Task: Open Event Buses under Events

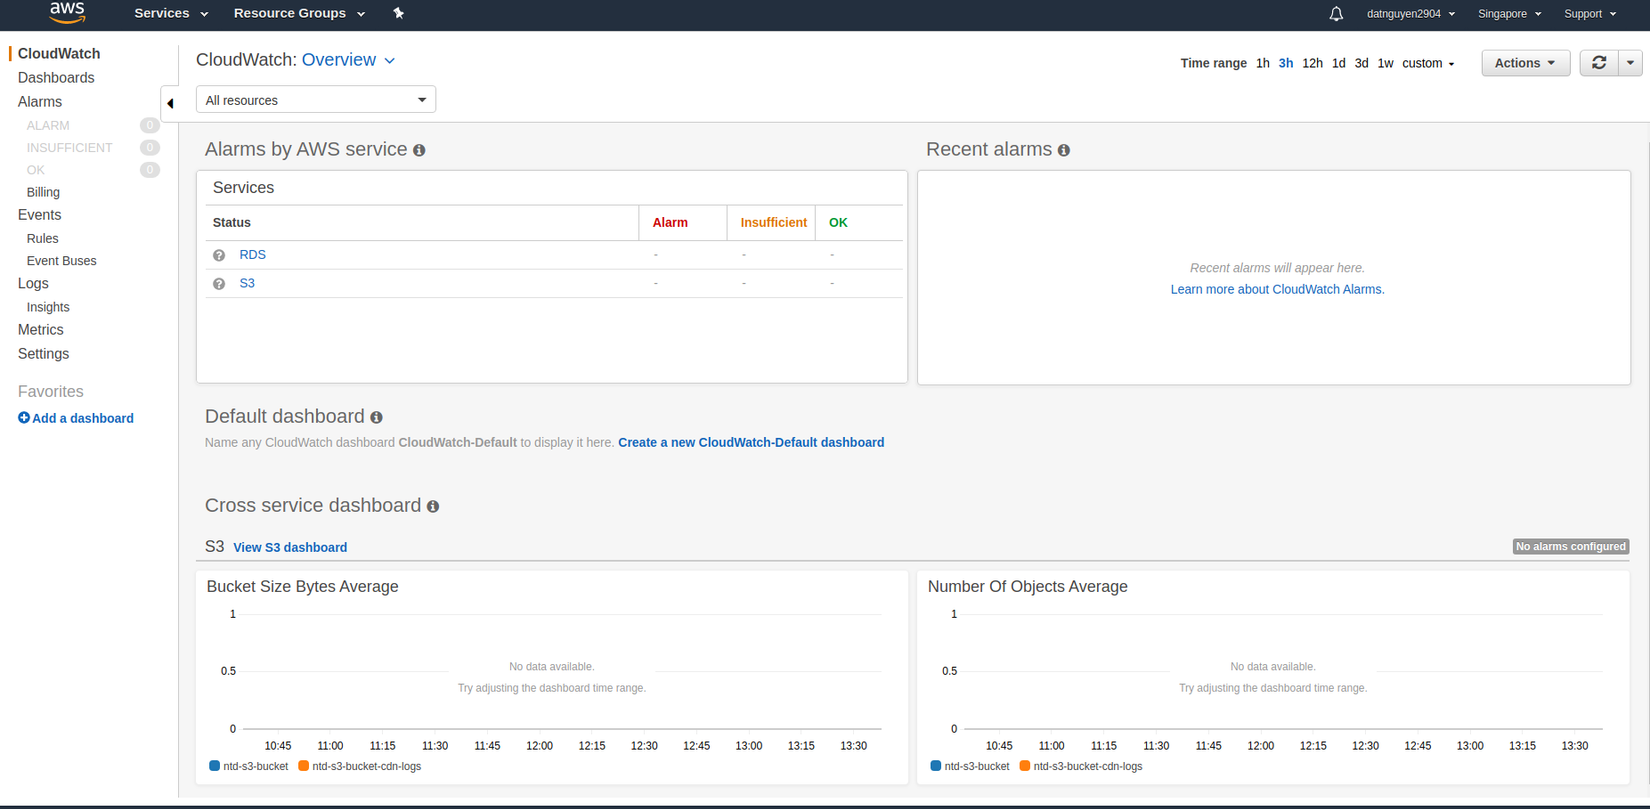Action: click(x=61, y=261)
